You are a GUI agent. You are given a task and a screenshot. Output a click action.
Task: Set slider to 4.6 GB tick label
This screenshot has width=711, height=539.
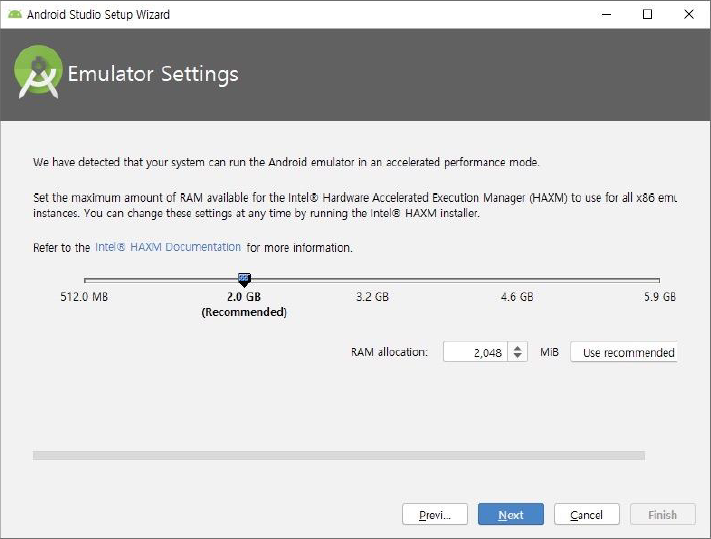[x=517, y=297]
